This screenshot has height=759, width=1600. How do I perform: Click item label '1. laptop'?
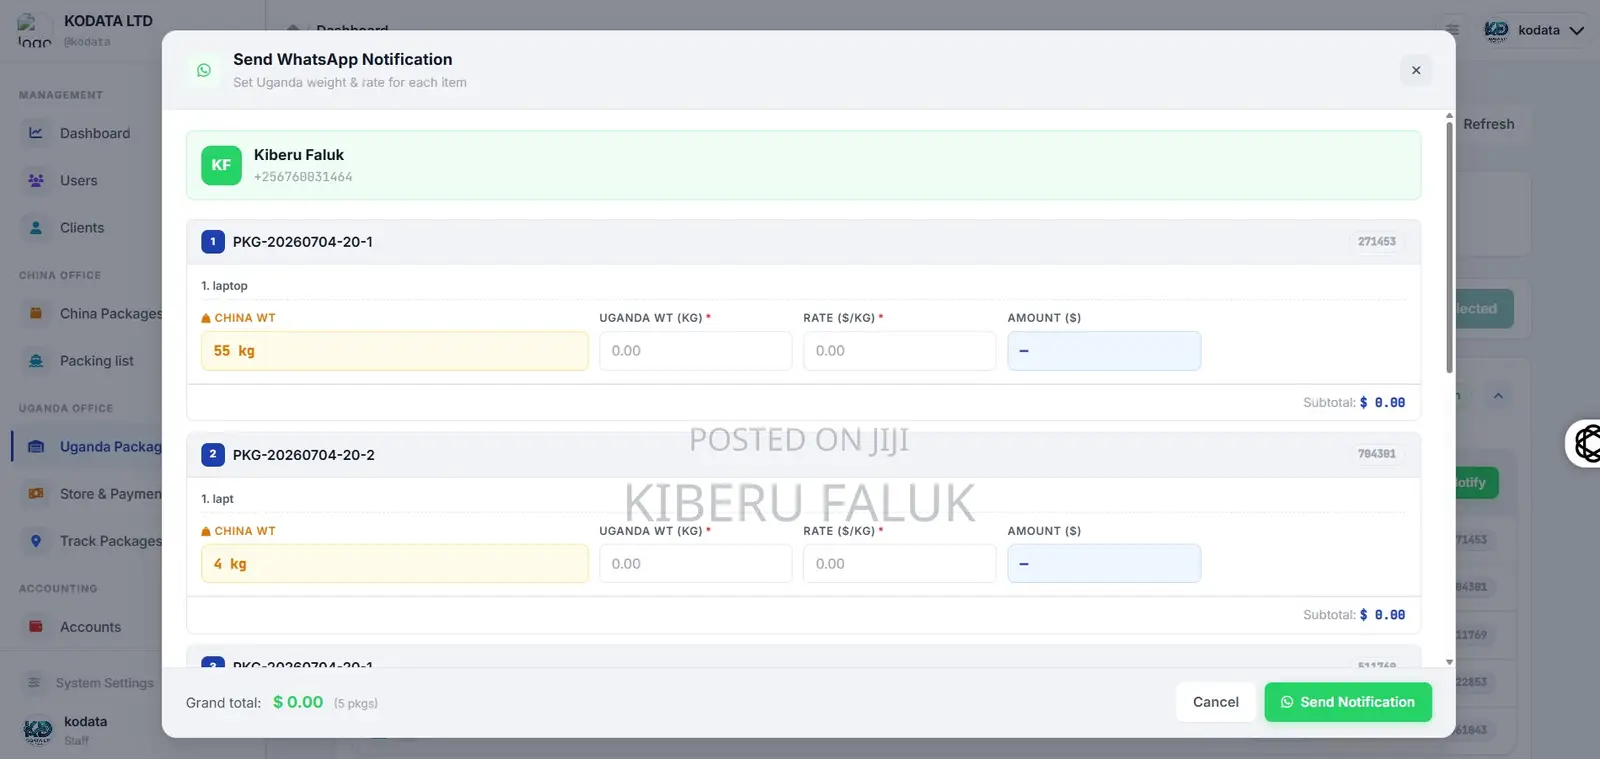pyautogui.click(x=224, y=286)
